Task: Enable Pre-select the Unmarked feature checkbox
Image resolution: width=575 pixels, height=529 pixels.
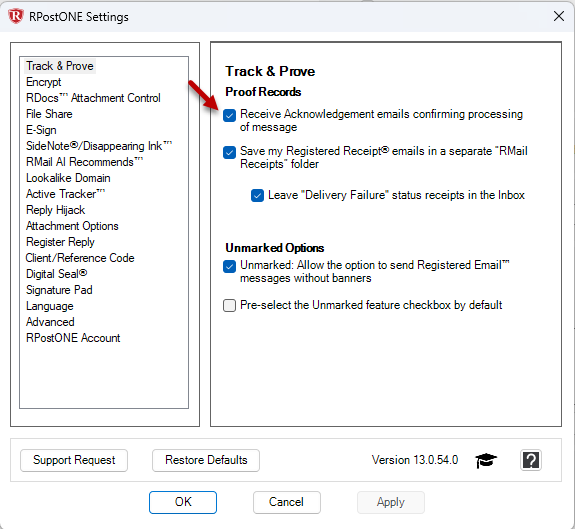Action: (230, 305)
